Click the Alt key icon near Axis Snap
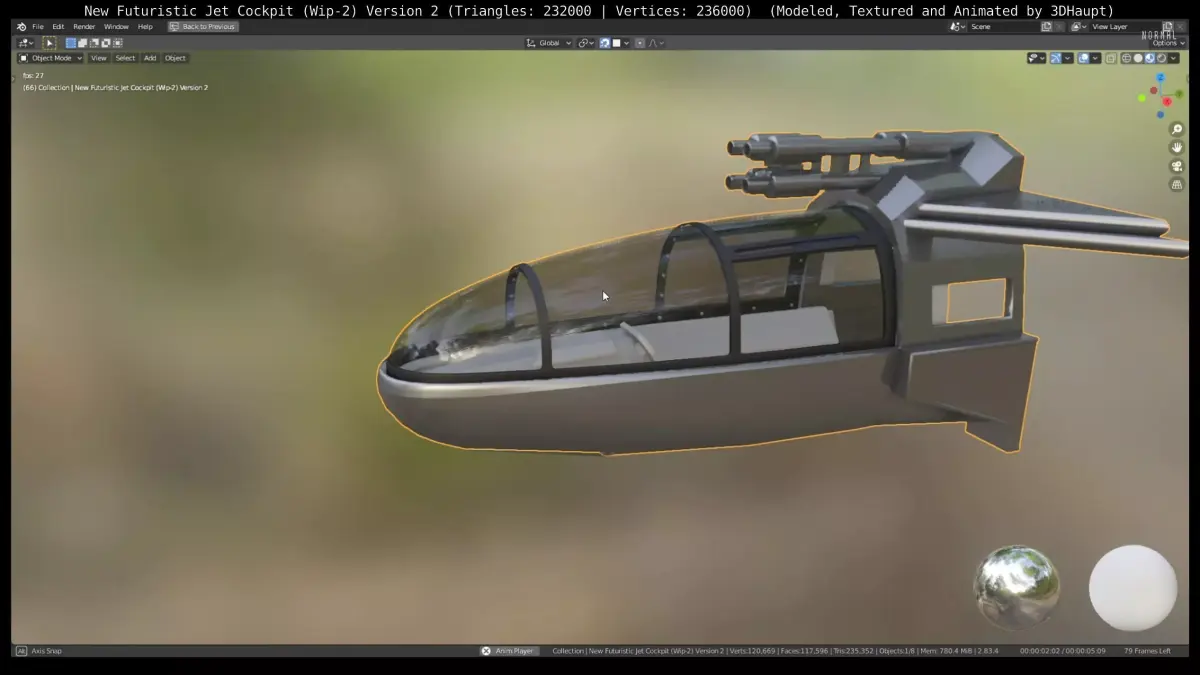 (21, 651)
